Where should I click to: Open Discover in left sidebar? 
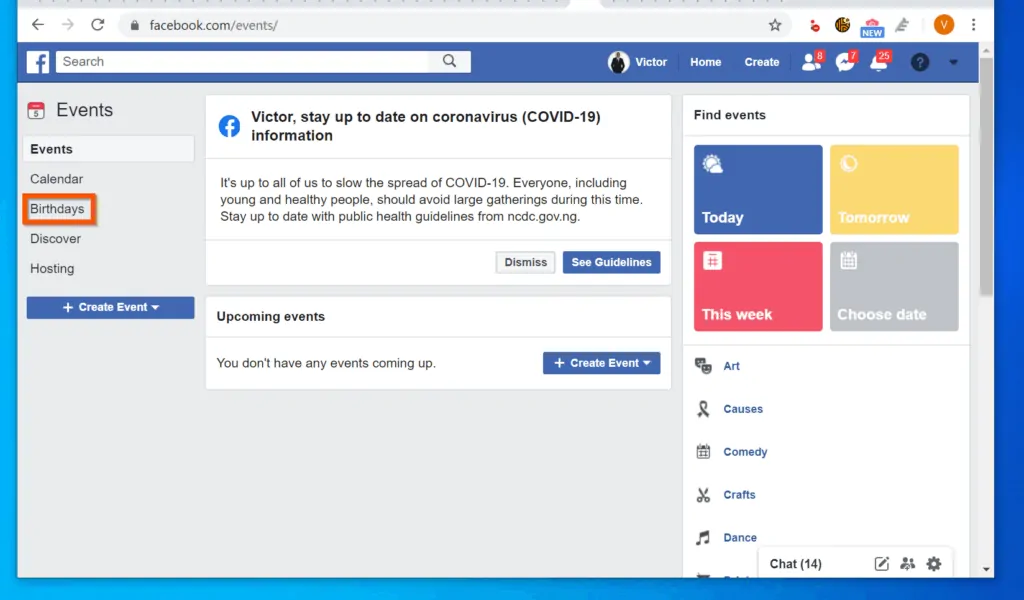point(56,239)
